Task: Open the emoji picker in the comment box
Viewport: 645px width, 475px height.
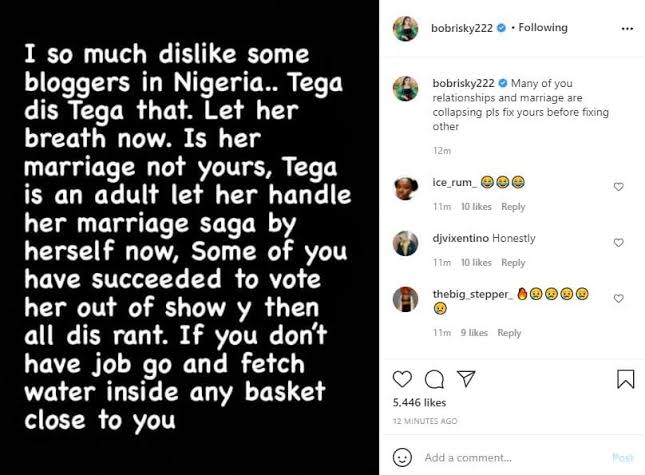Action: pyautogui.click(x=401, y=457)
